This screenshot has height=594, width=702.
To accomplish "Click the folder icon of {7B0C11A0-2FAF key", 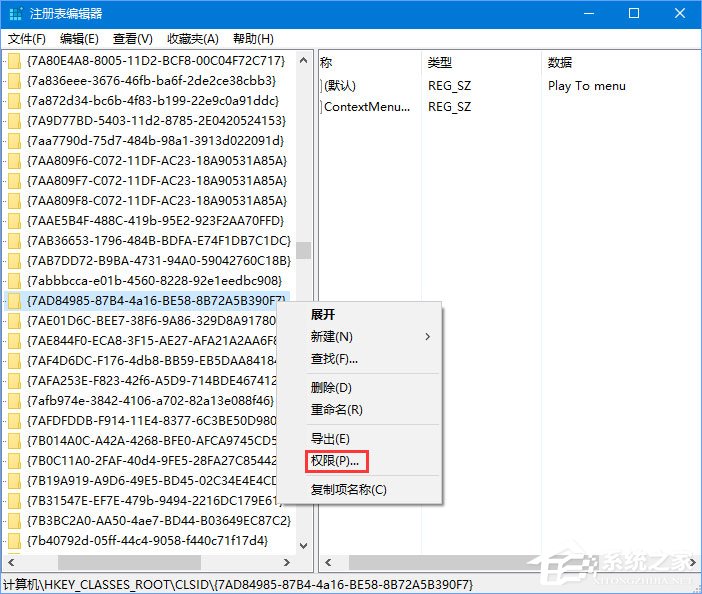I will (x=14, y=461).
